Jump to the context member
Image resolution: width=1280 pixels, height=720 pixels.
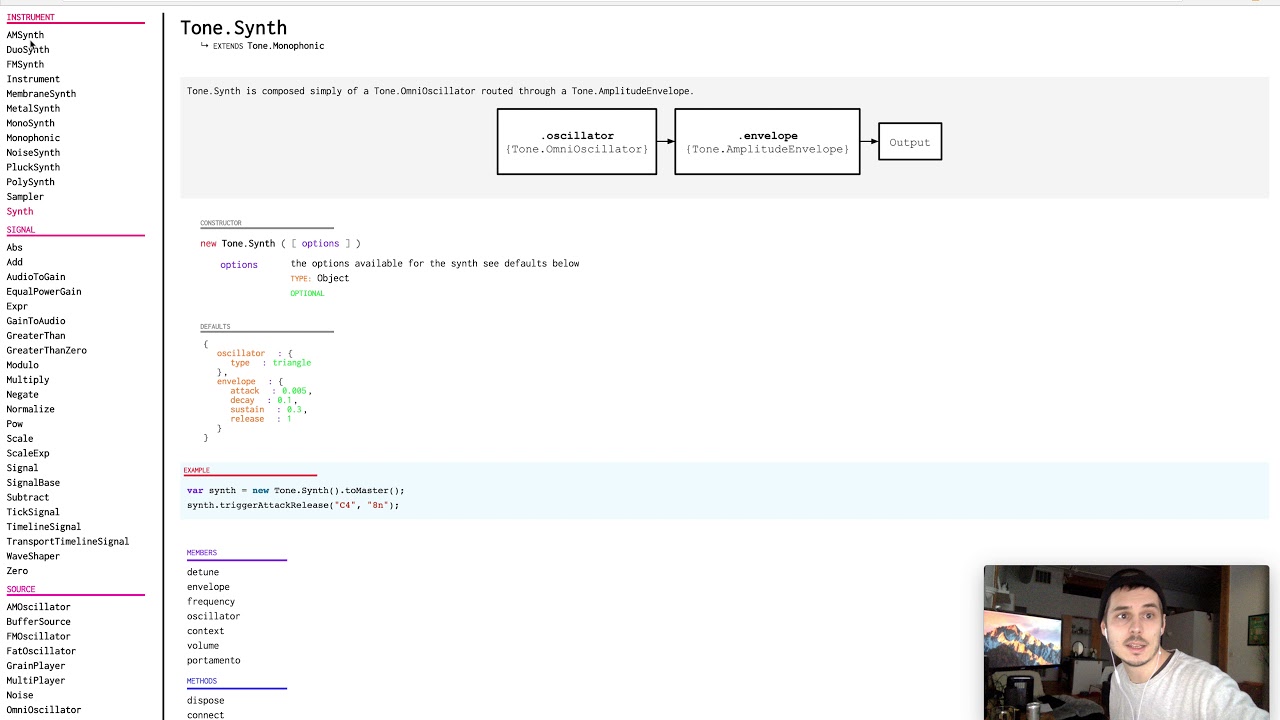point(205,631)
